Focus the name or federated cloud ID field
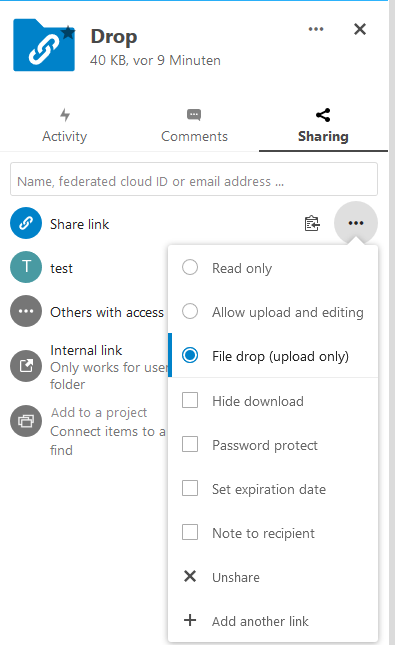This screenshot has height=645, width=395. point(194,179)
